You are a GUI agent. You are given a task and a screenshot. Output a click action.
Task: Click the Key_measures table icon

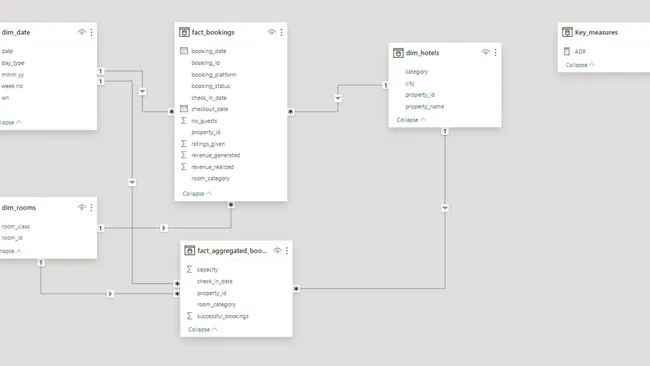coord(567,32)
